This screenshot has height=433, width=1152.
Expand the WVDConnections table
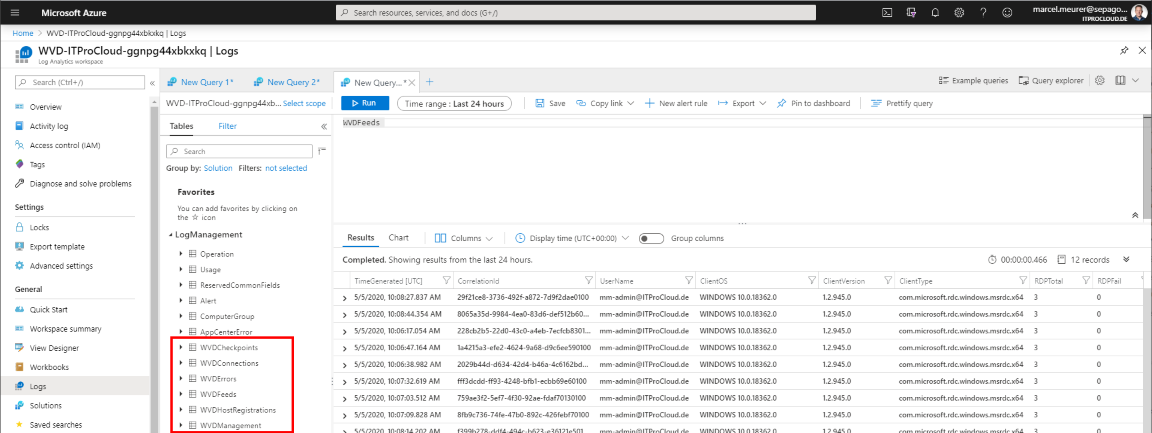click(181, 362)
